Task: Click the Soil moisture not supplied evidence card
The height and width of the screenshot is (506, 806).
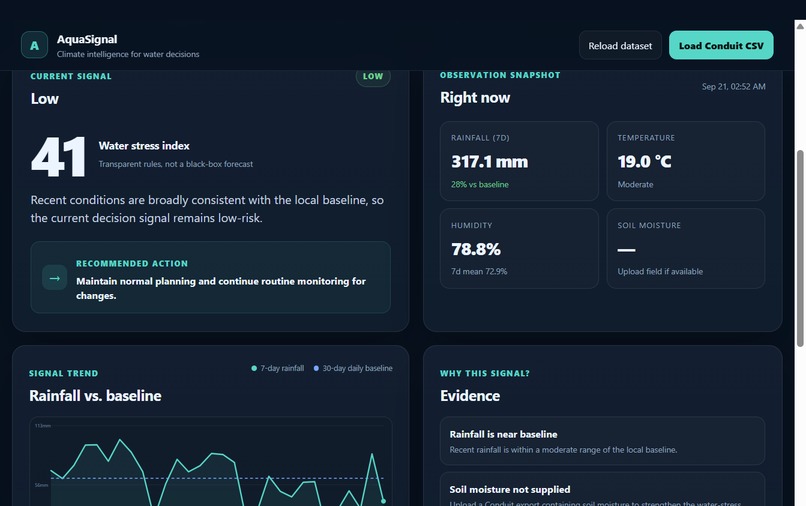Action: click(602, 489)
